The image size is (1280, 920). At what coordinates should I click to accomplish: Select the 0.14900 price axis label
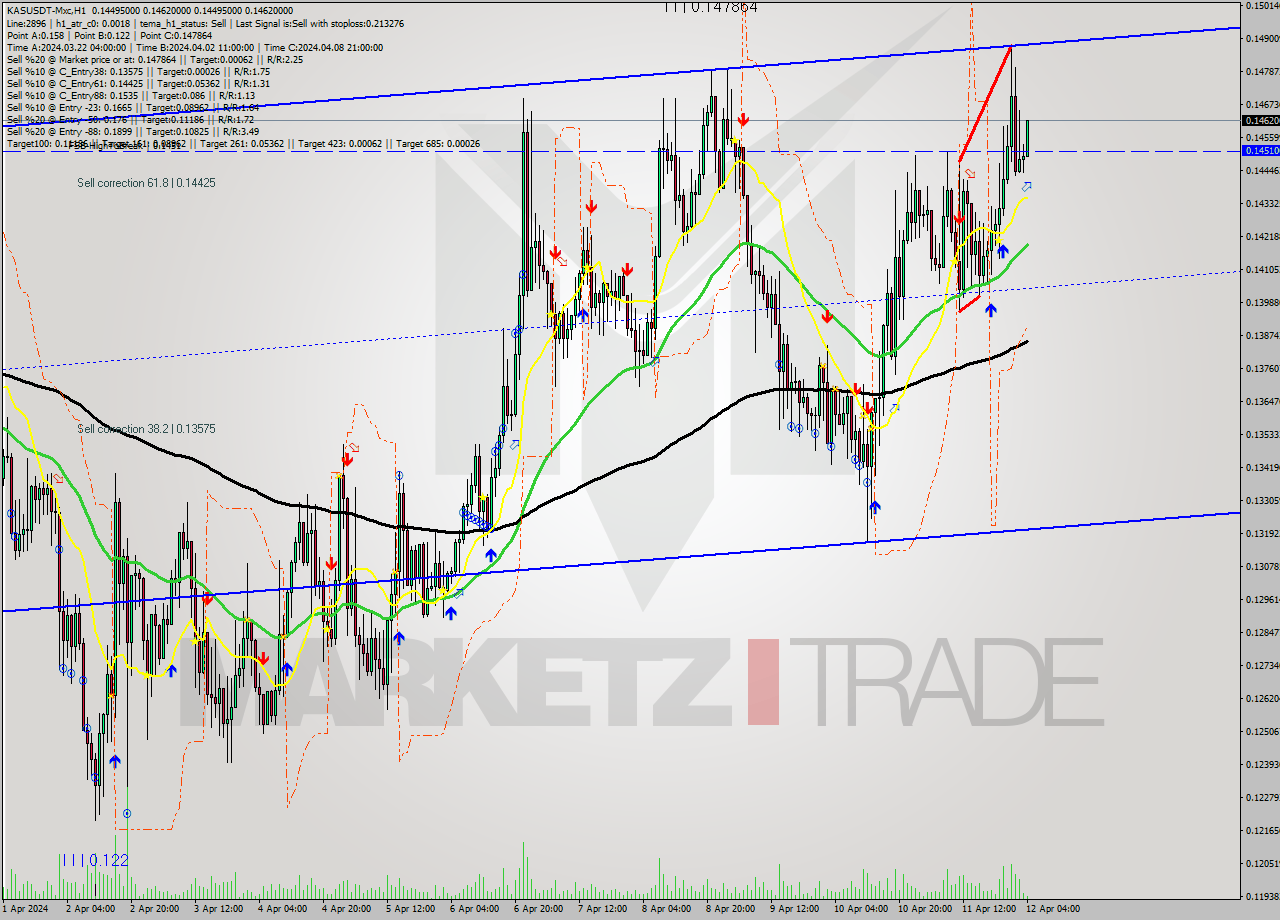point(1263,39)
